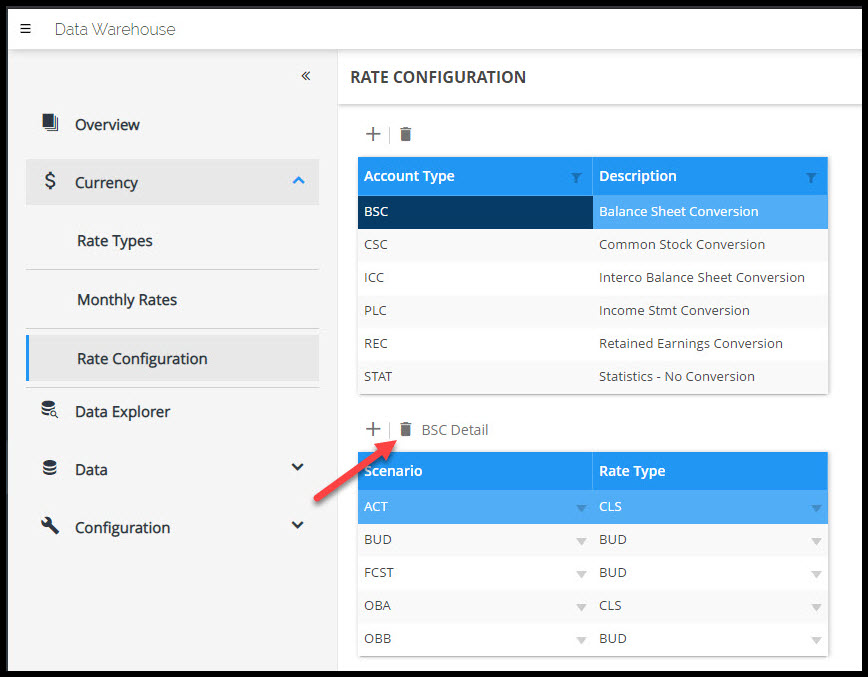Open the CLS rate type dropdown for ACT

click(x=816, y=508)
